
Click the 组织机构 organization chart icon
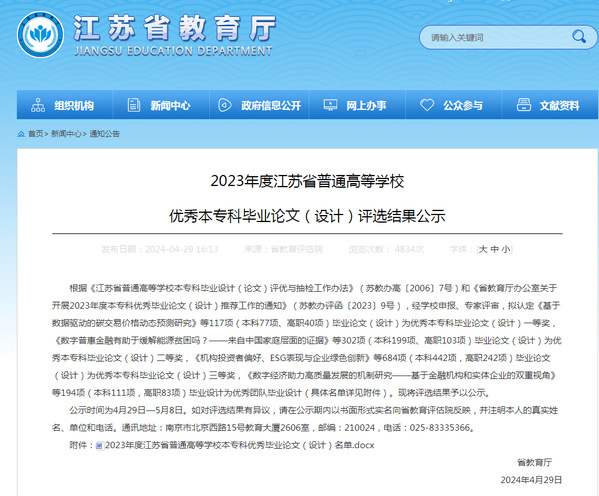(x=38, y=105)
